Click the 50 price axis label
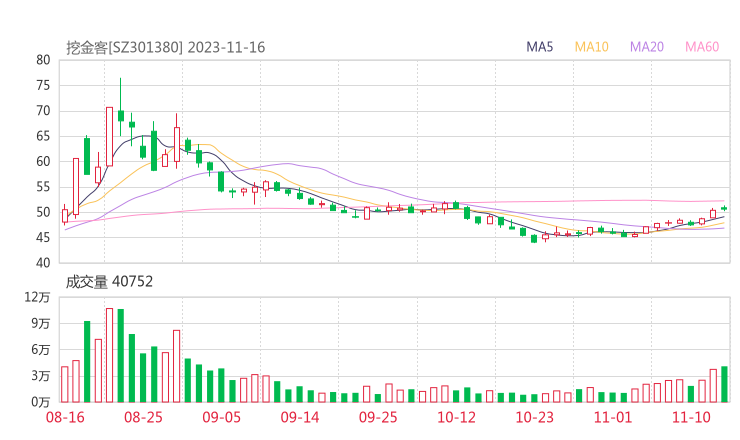Viewport: 740px width, 440px height. (43, 212)
